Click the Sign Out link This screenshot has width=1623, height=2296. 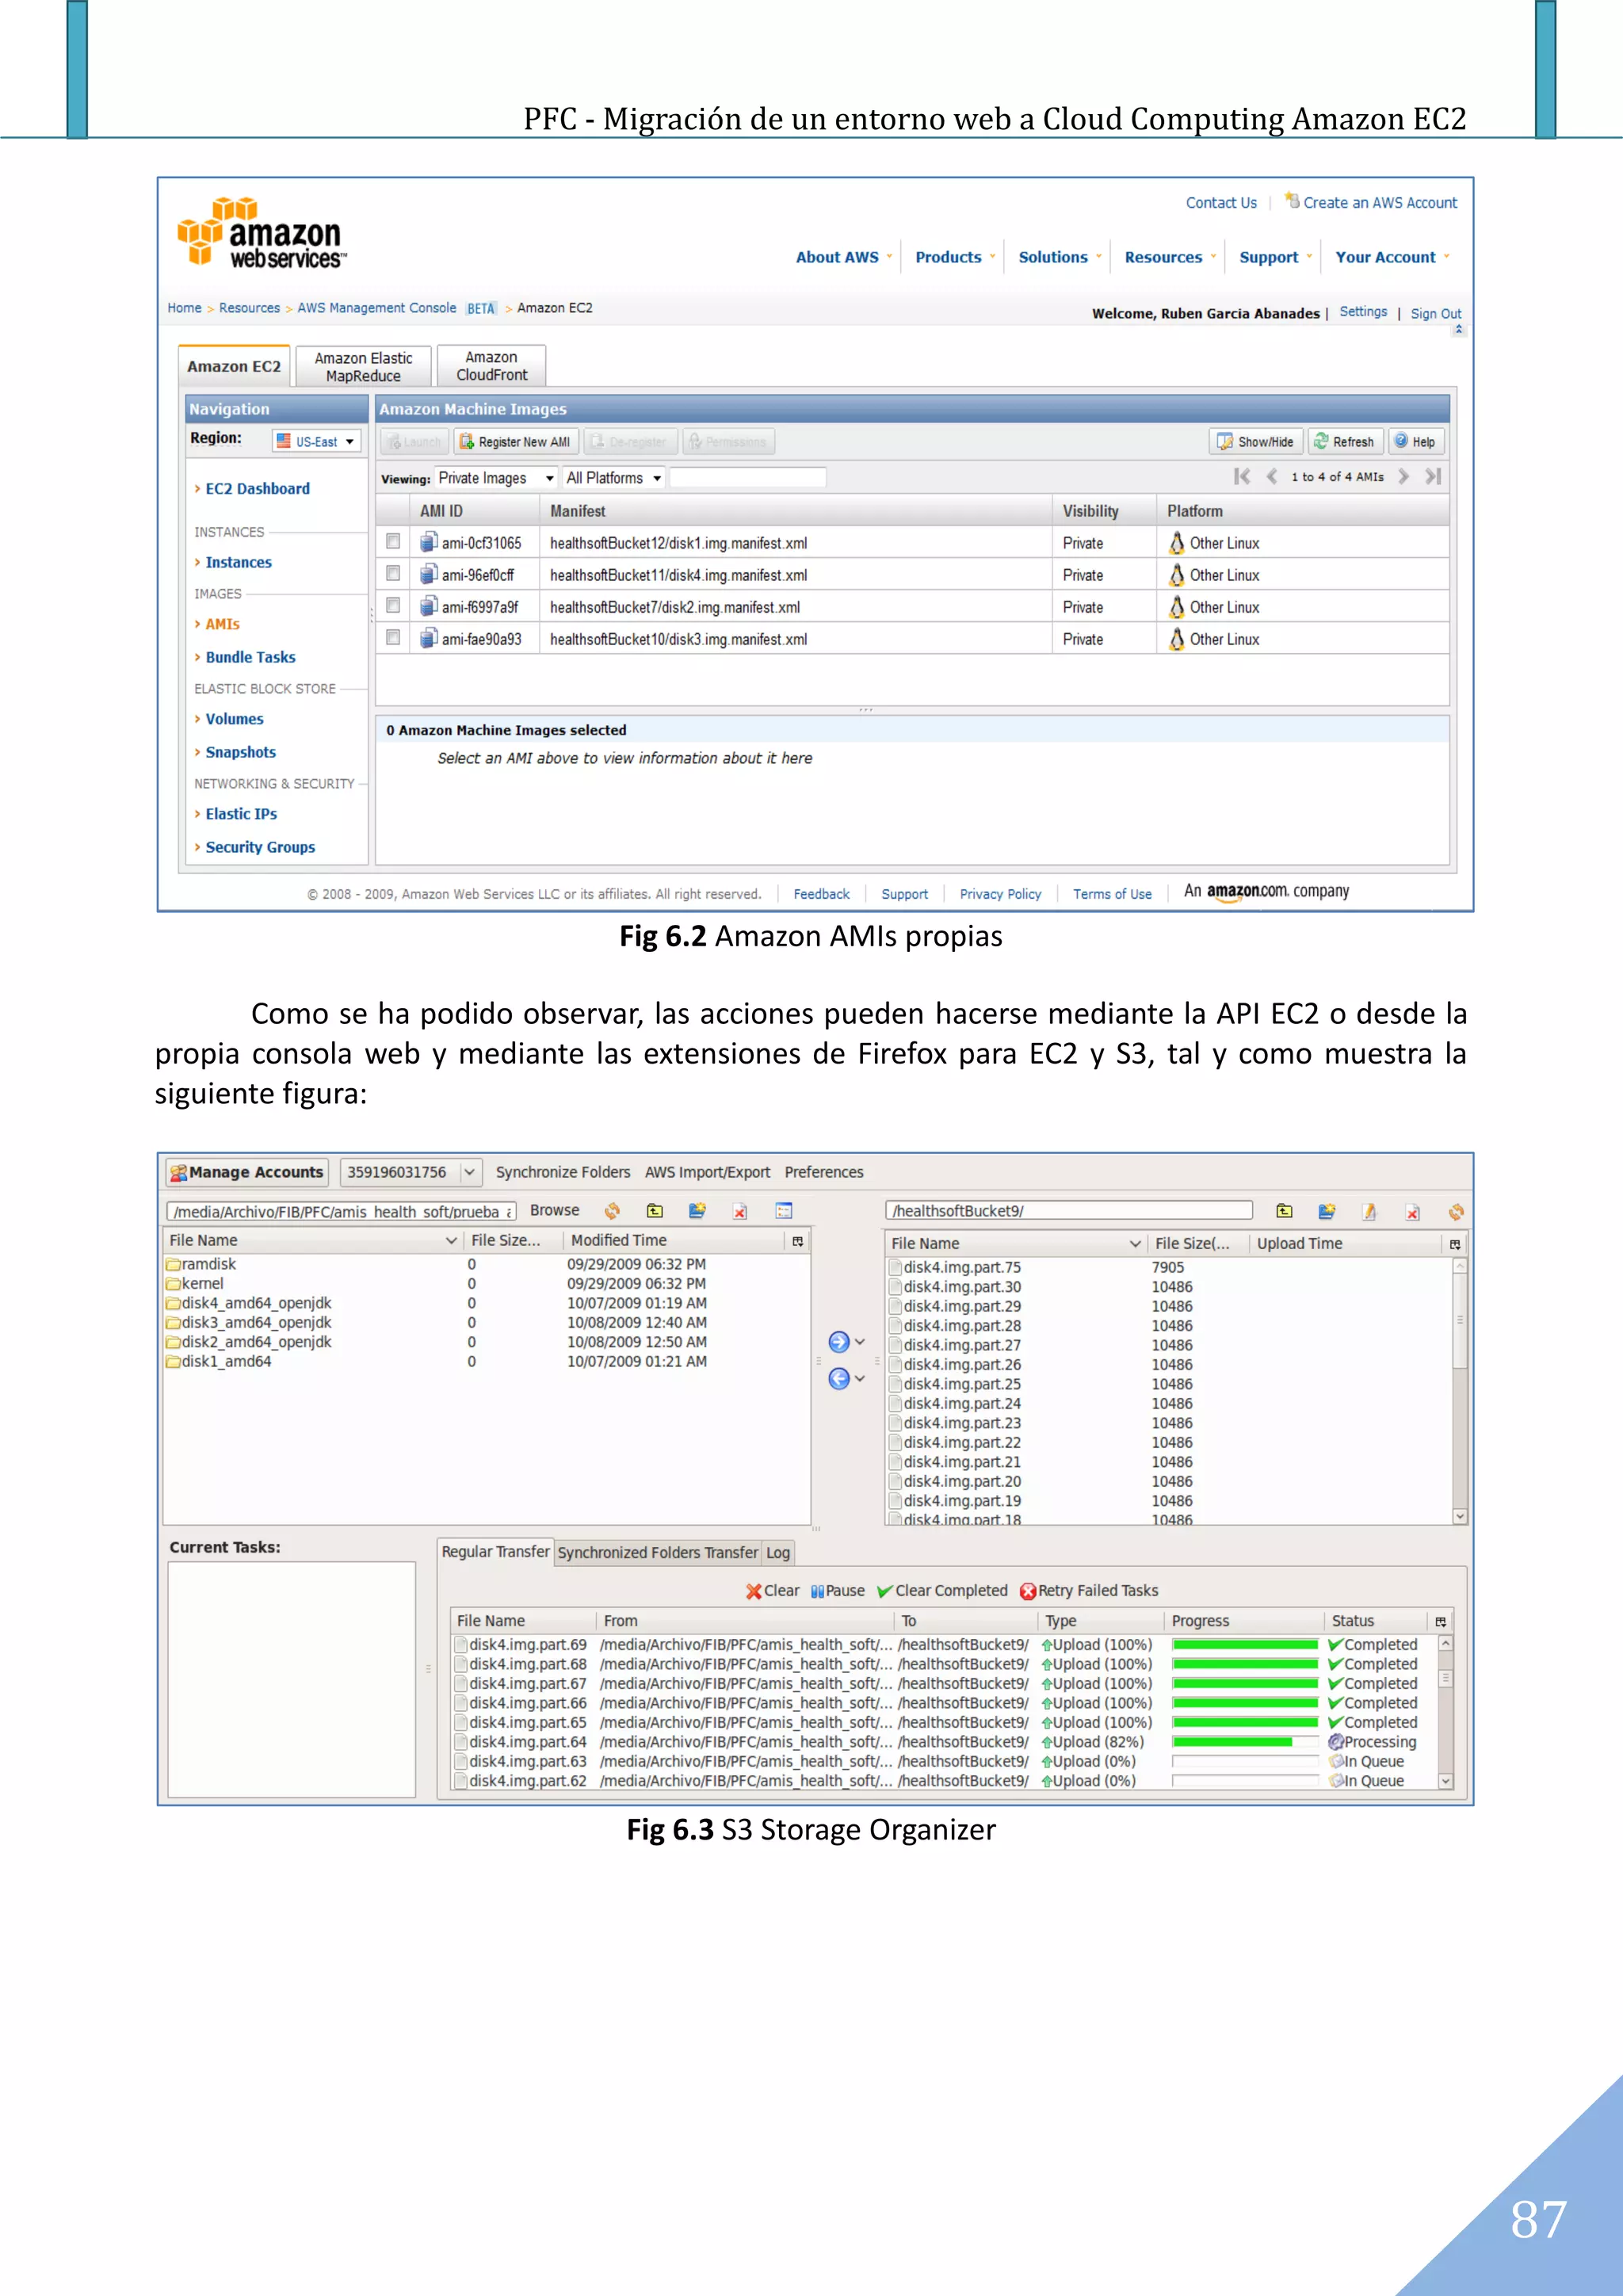click(x=1435, y=314)
